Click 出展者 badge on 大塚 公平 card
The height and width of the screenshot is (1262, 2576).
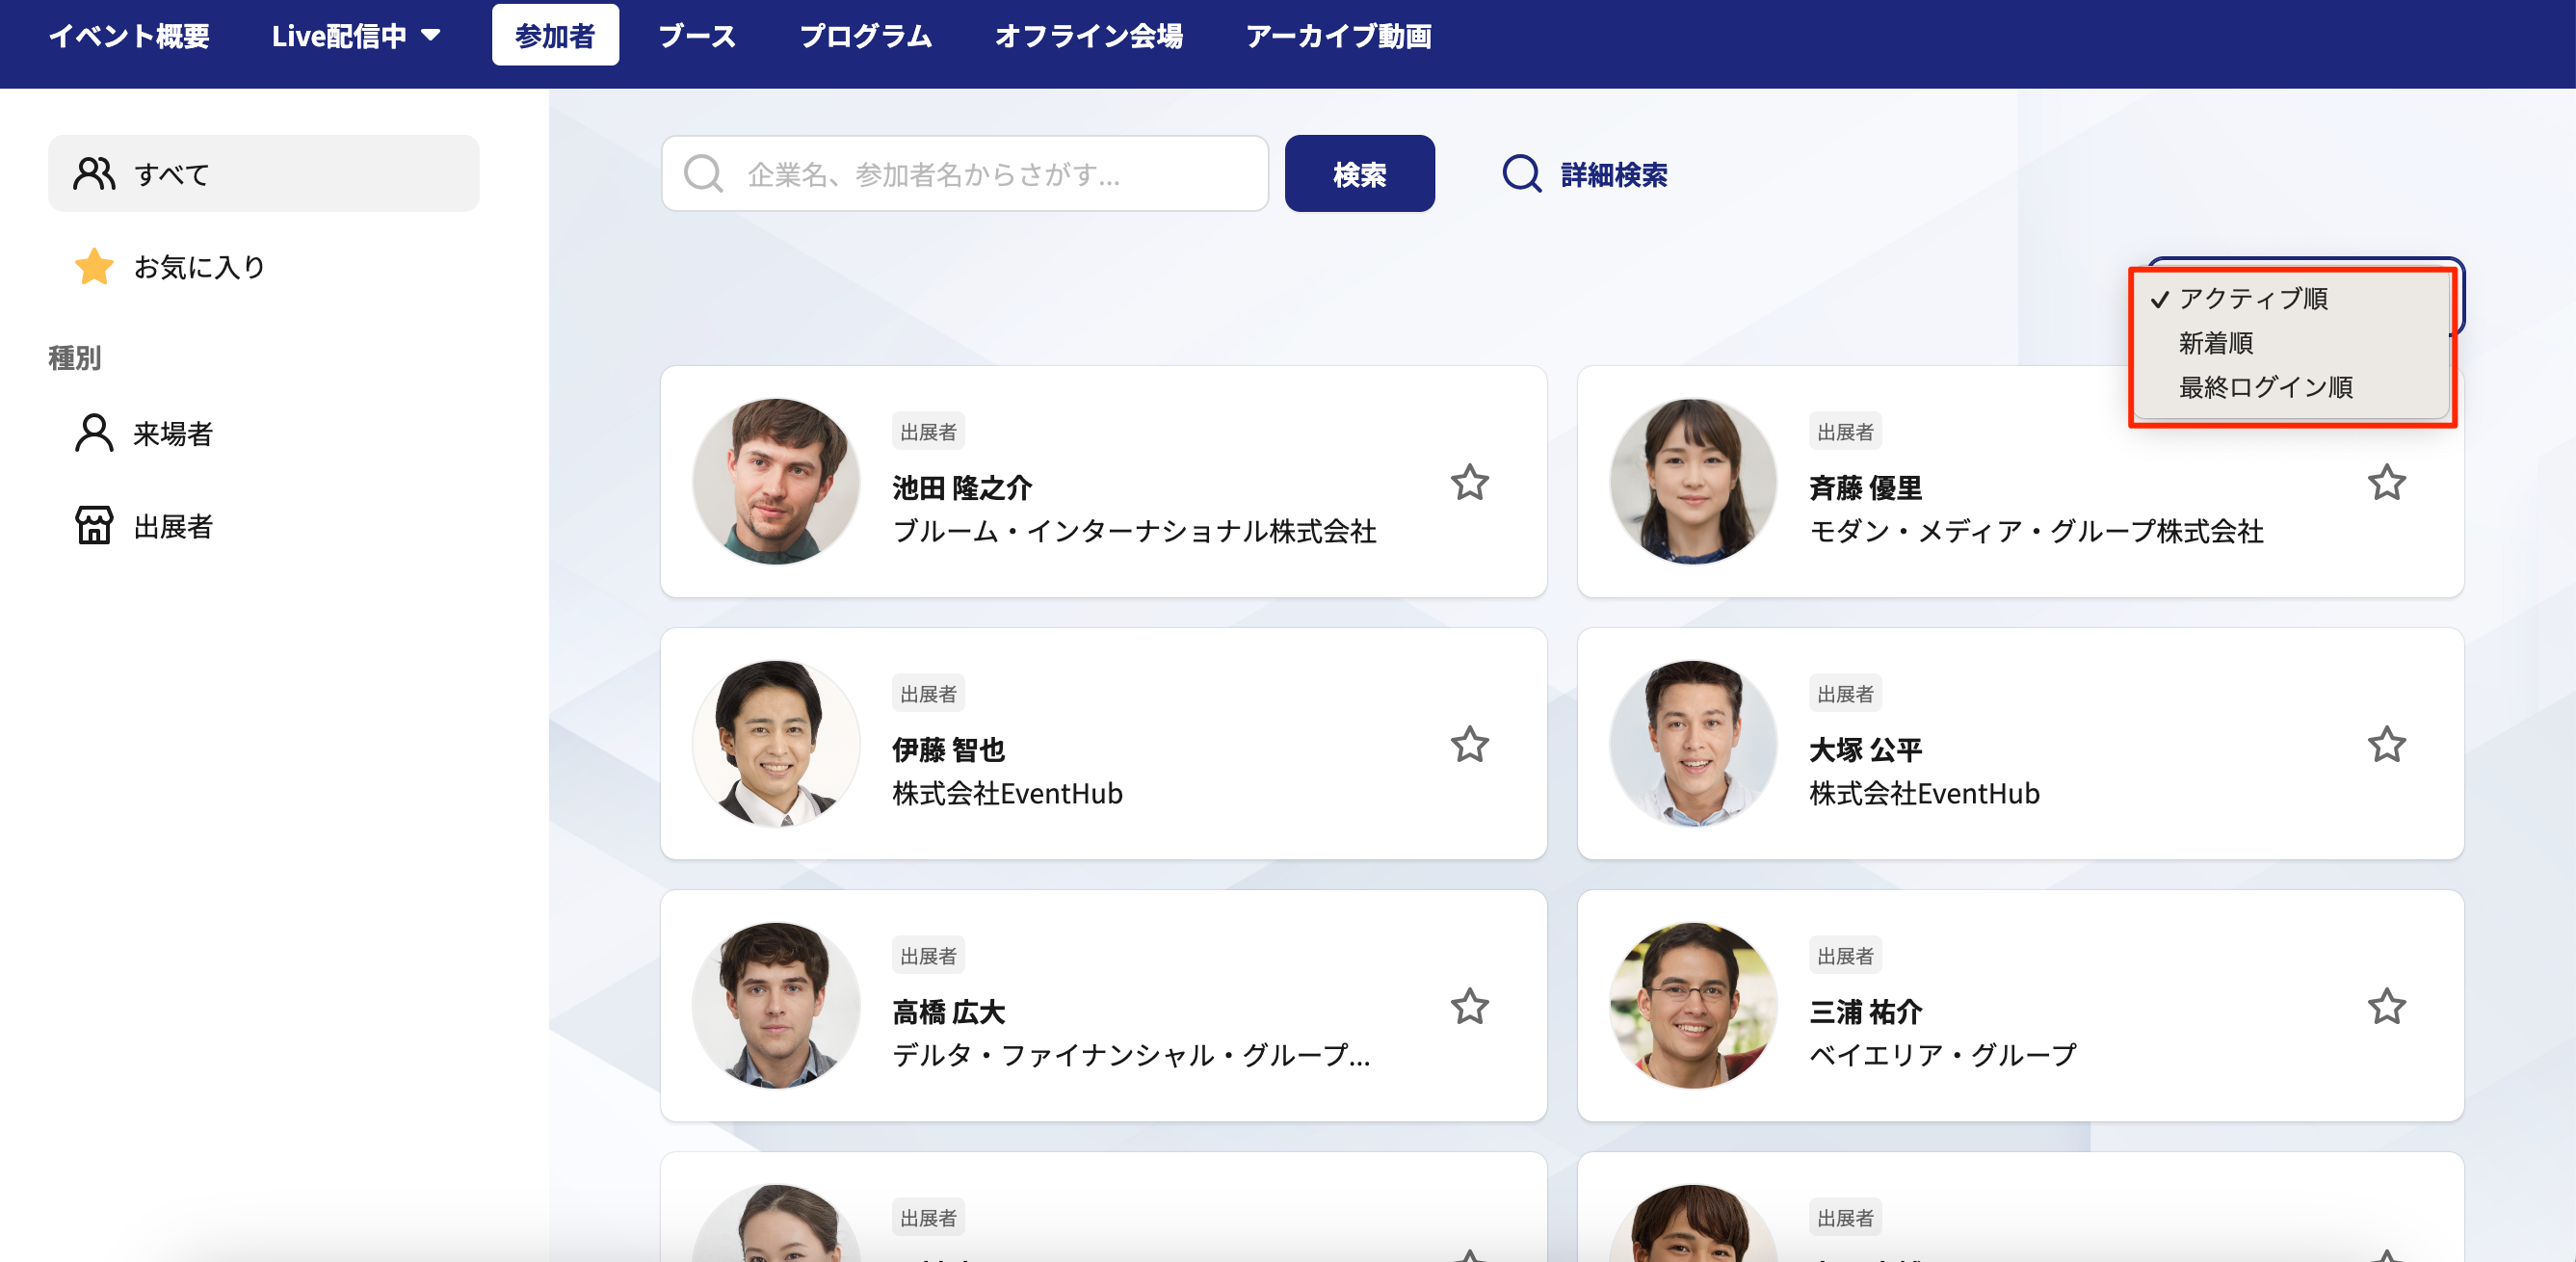pyautogui.click(x=1845, y=694)
